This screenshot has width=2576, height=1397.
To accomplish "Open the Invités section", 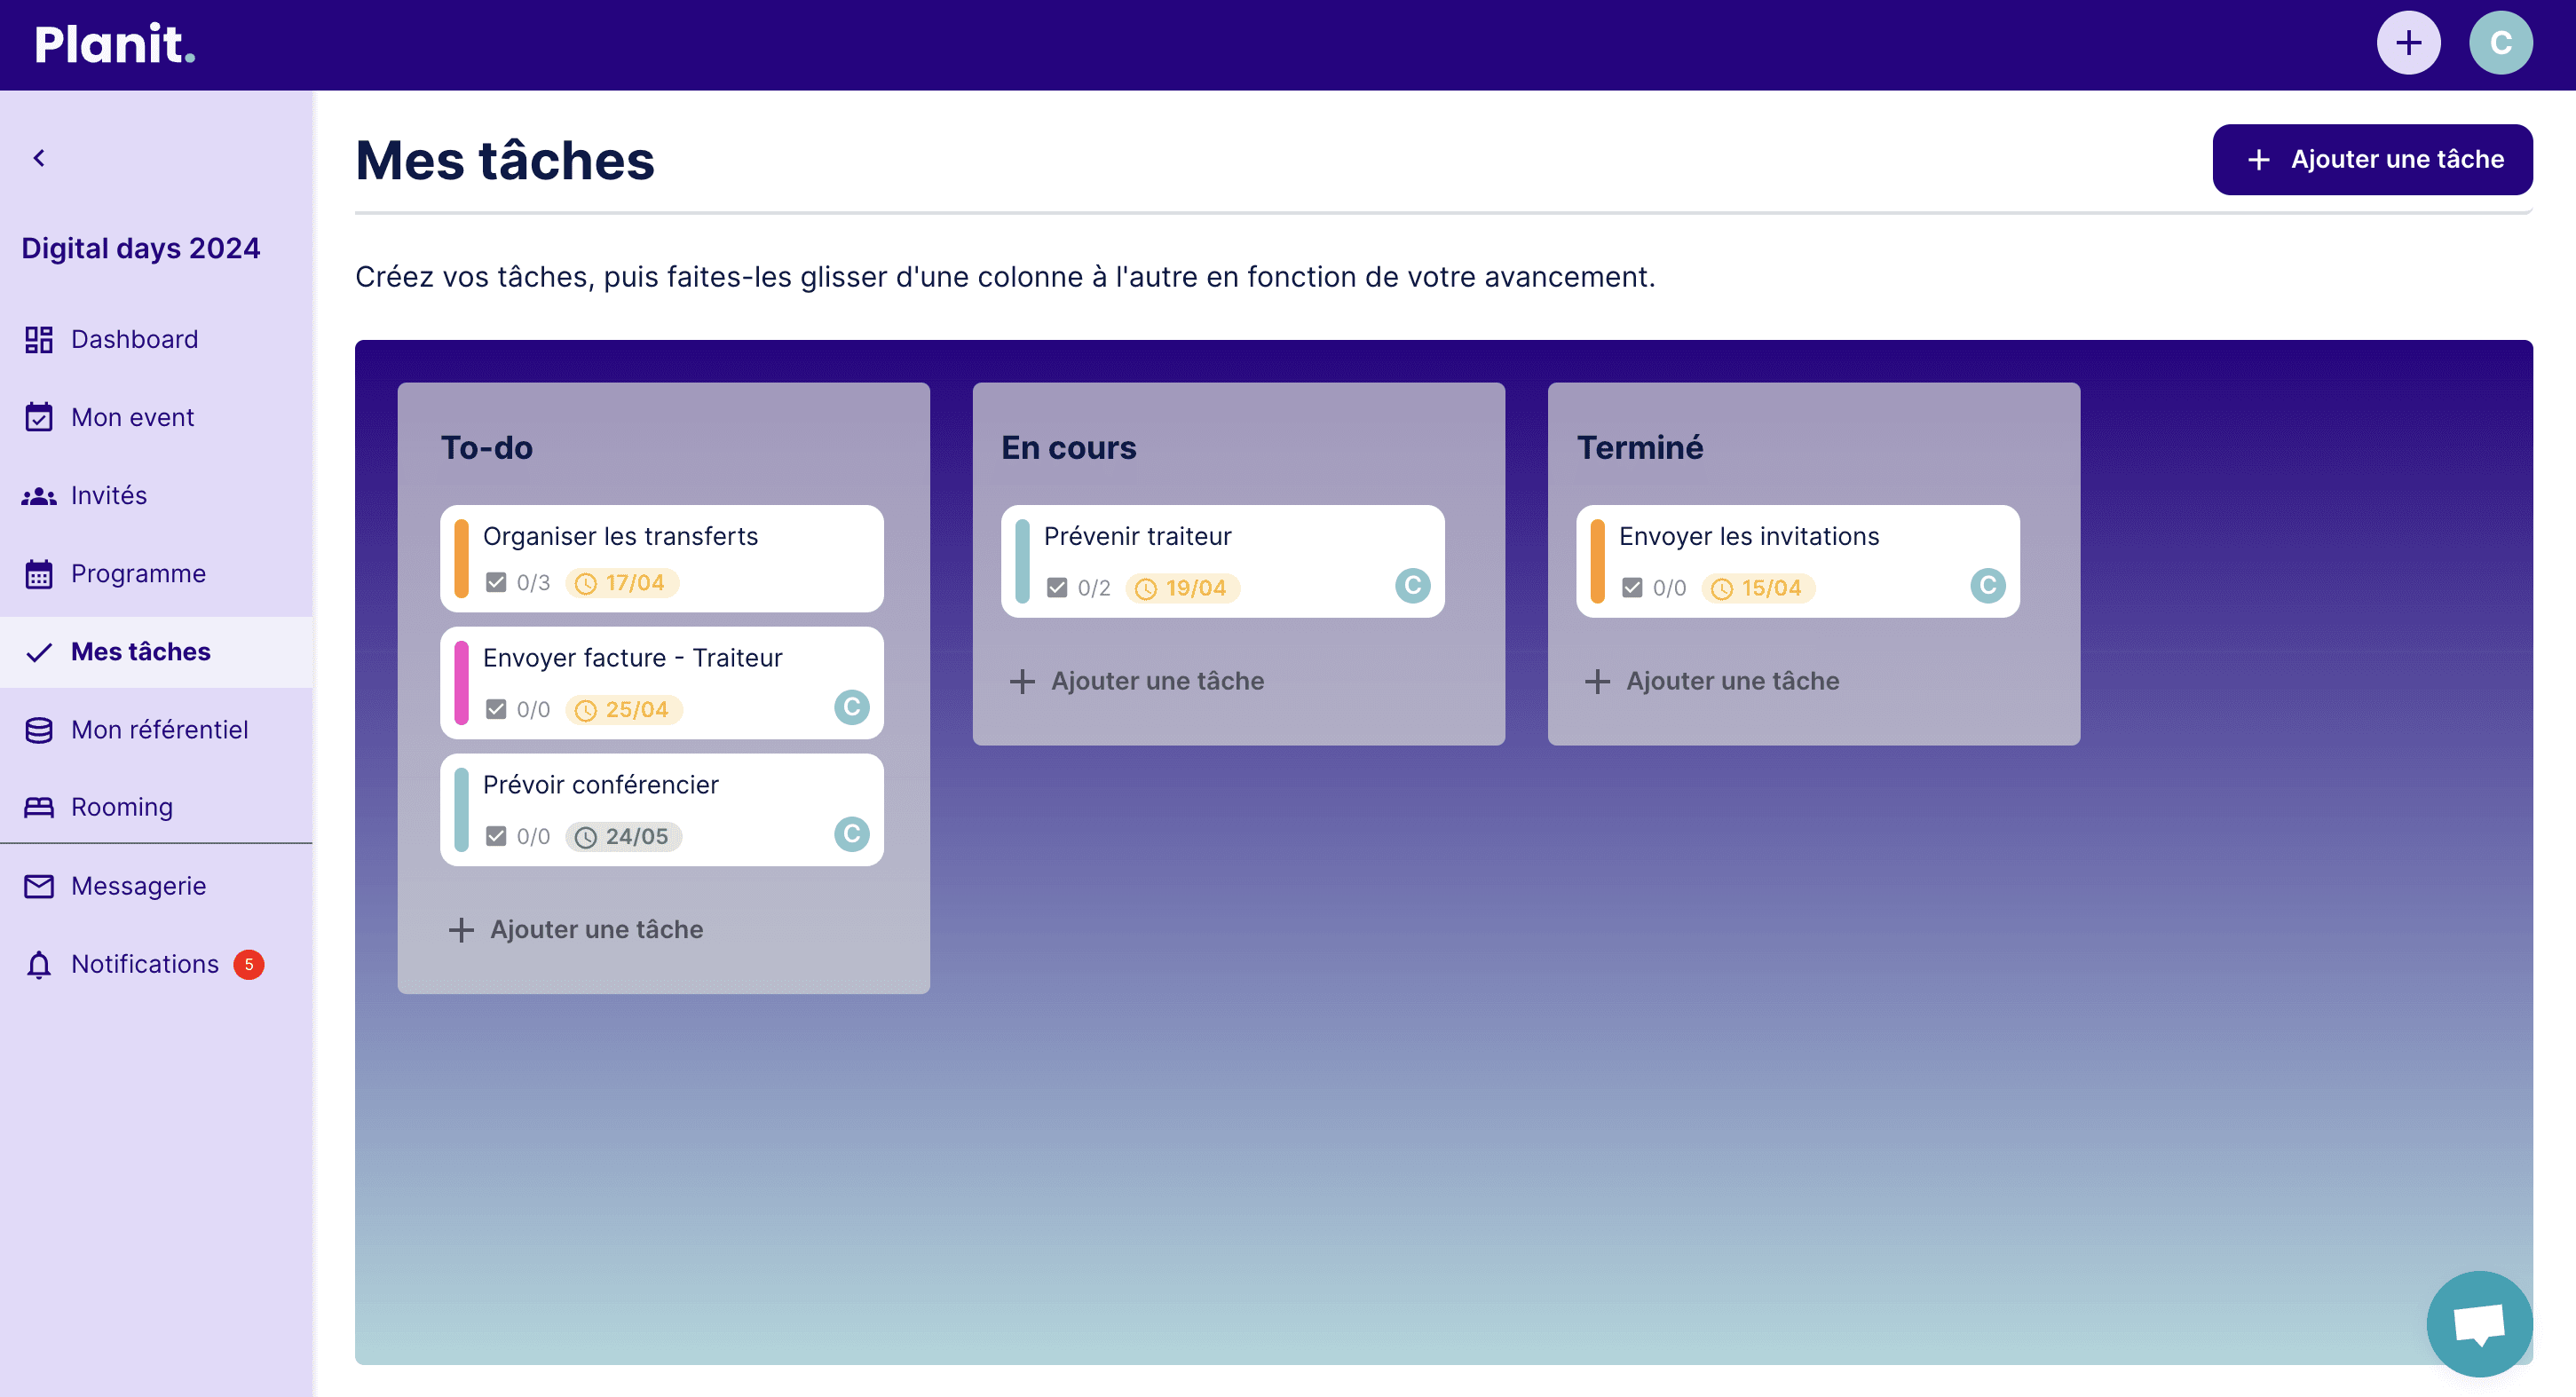I will [x=156, y=495].
